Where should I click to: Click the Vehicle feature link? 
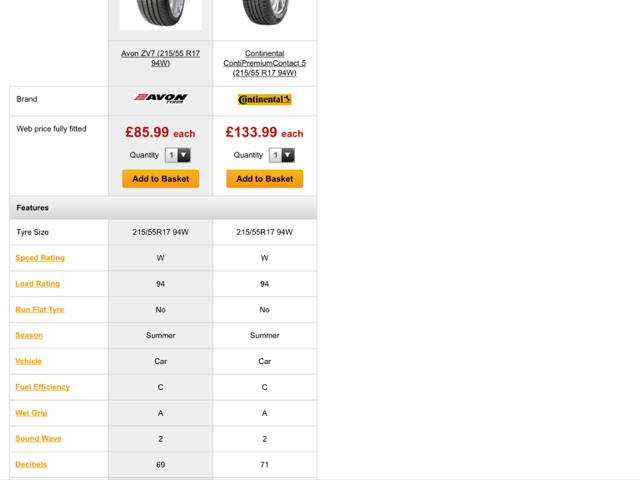(x=29, y=361)
